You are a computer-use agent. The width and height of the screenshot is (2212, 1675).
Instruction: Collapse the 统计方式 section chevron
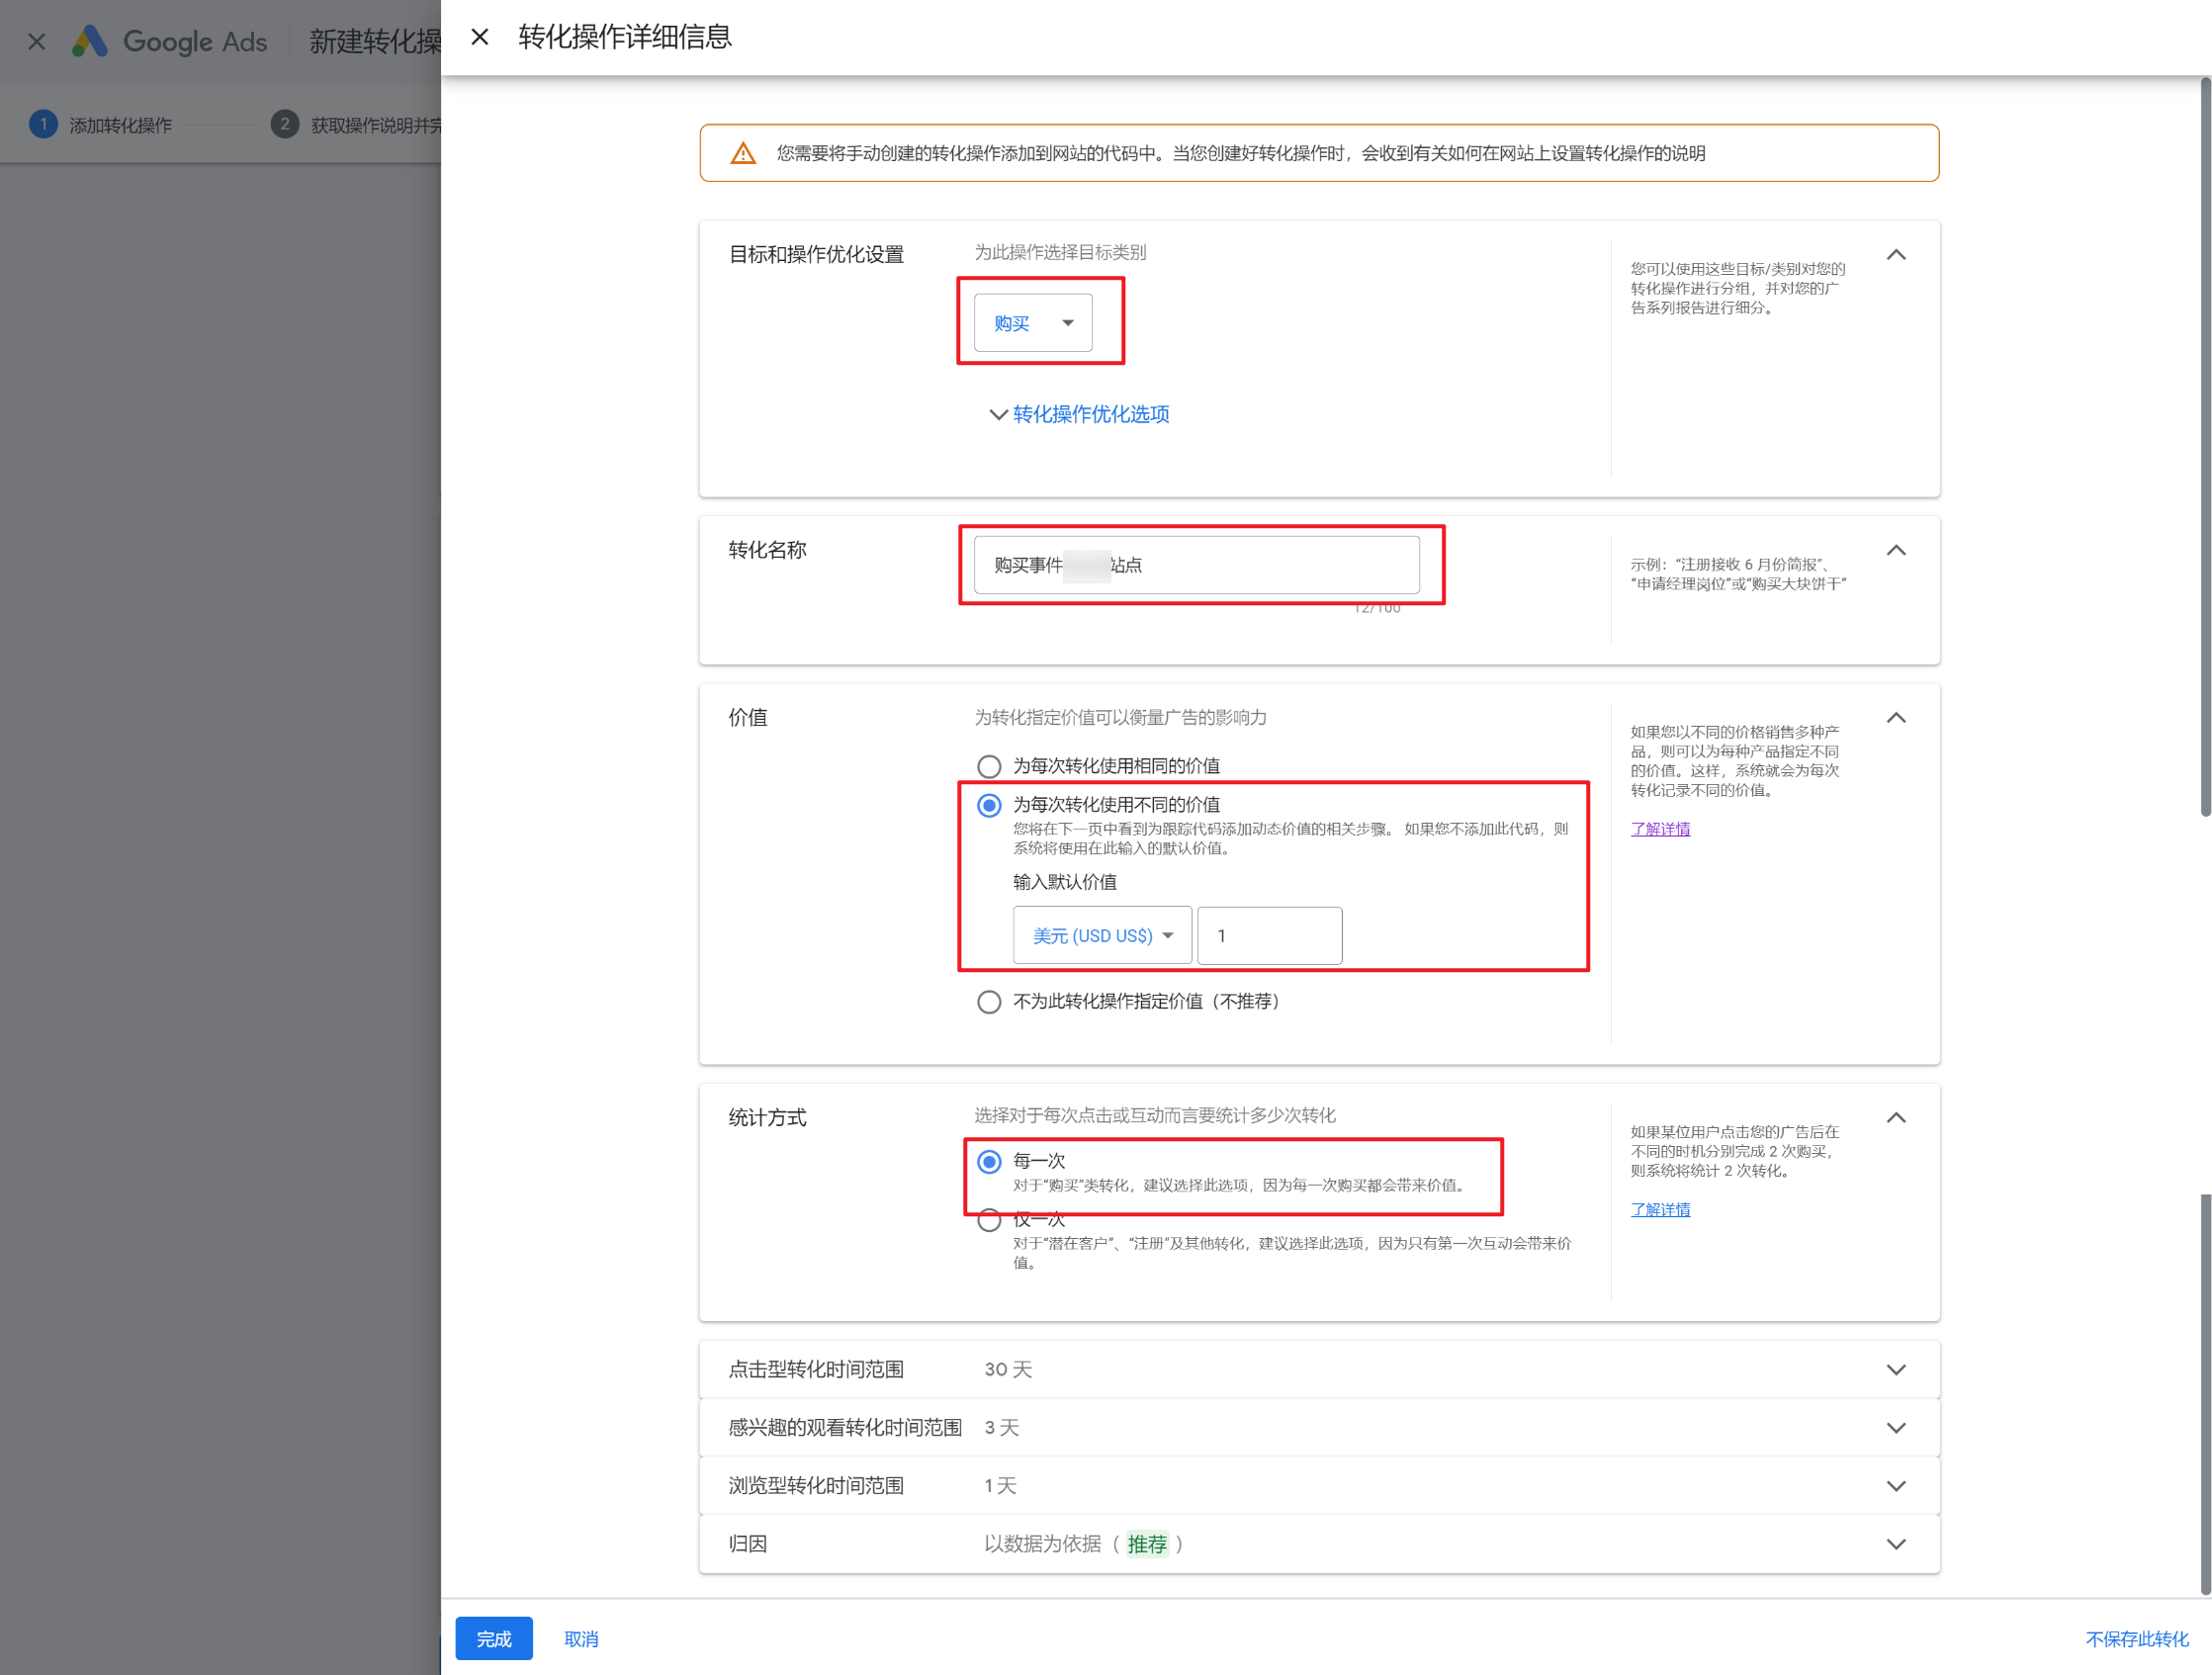point(1895,1117)
